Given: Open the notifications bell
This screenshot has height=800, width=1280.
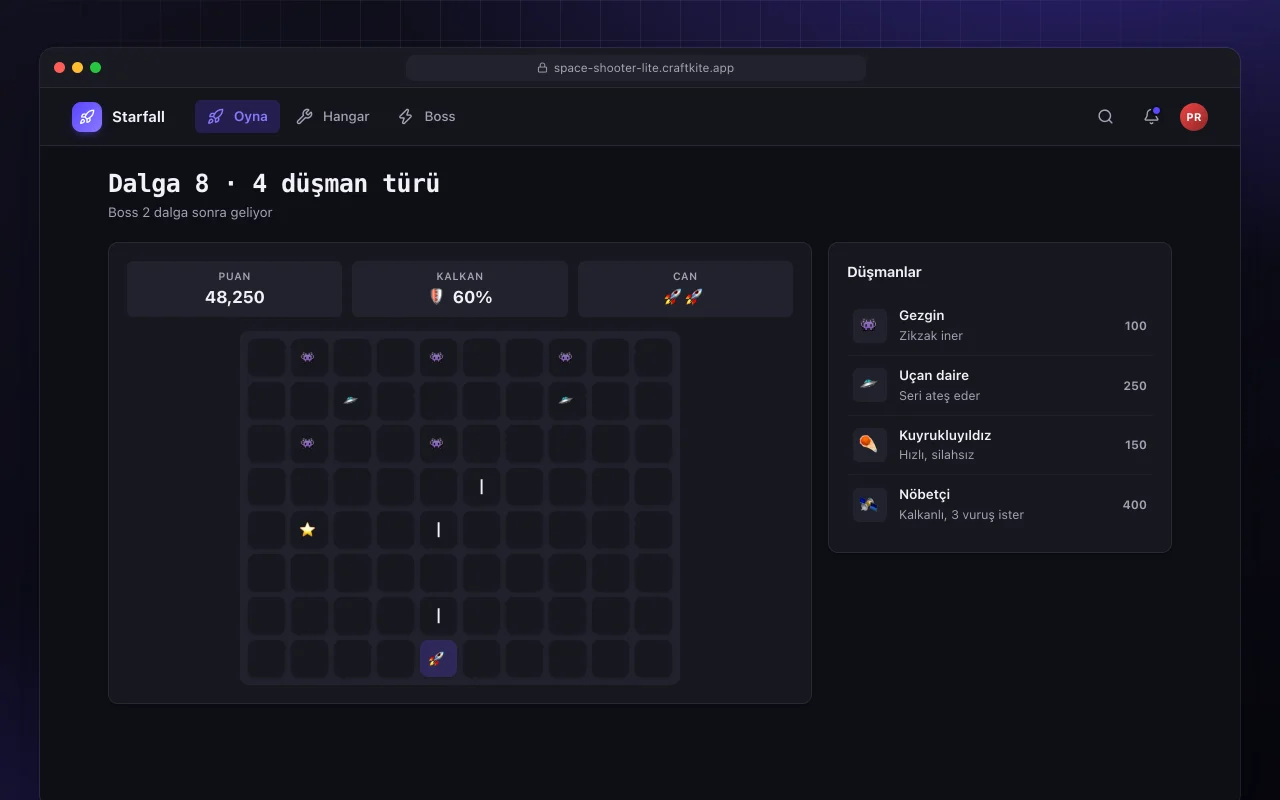Looking at the screenshot, I should (1151, 117).
